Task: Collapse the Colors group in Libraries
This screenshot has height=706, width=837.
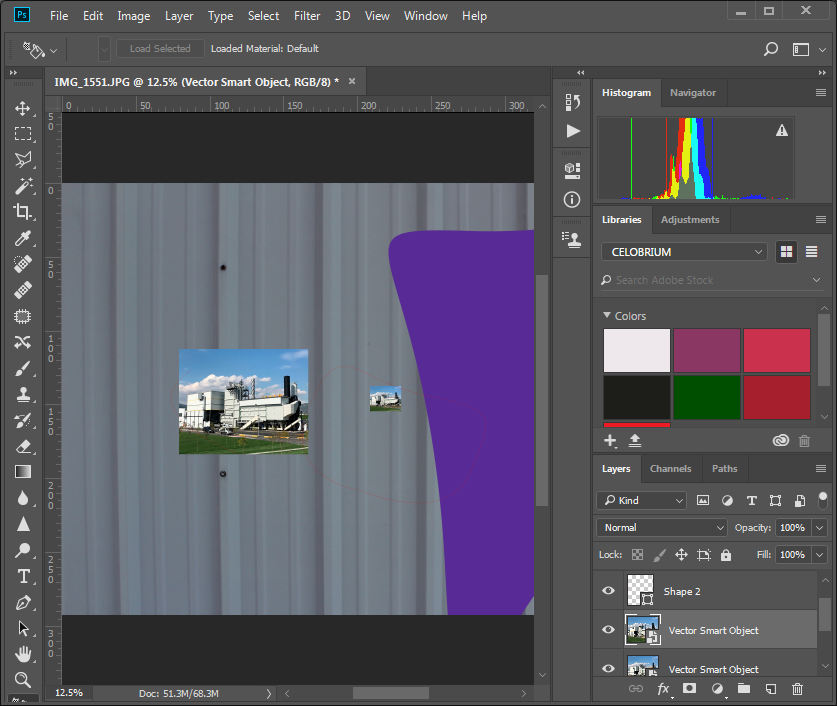Action: (x=607, y=315)
